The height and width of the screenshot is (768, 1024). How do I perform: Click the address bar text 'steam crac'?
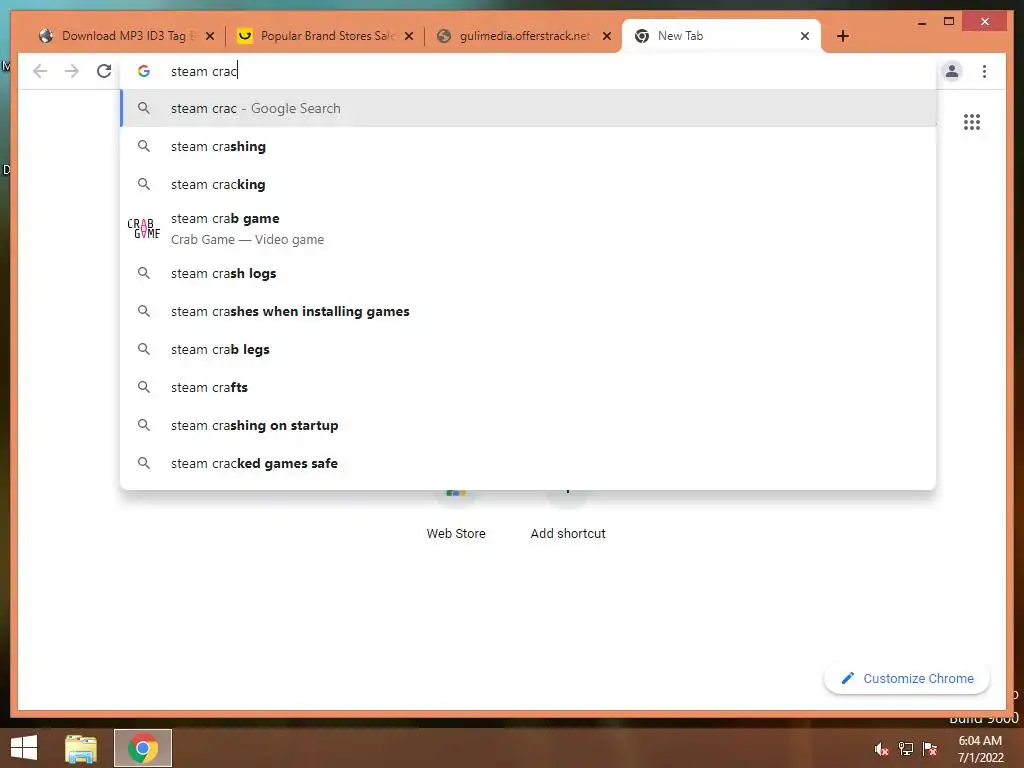pos(204,71)
